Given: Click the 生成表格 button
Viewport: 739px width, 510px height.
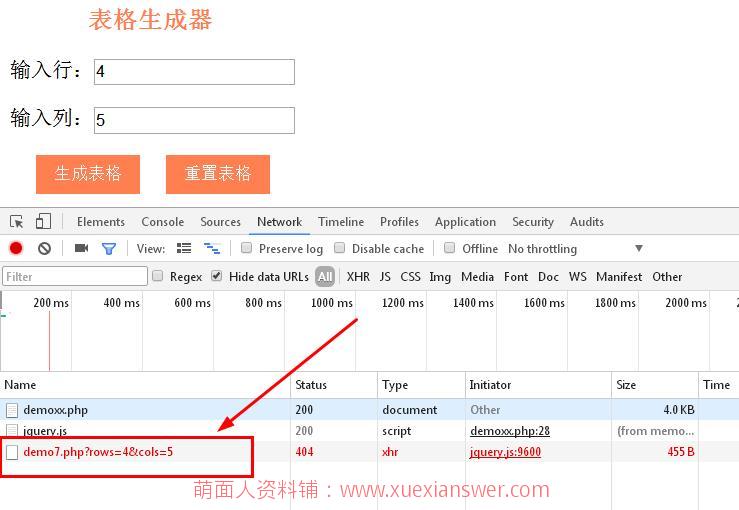Looking at the screenshot, I should [88, 174].
